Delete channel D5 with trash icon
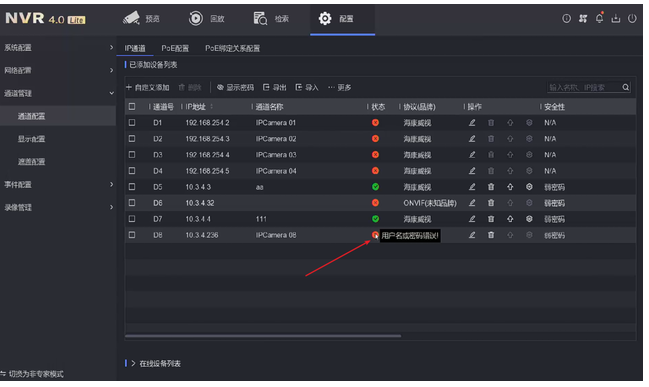Viewport: 649px width, 387px height. tap(491, 187)
